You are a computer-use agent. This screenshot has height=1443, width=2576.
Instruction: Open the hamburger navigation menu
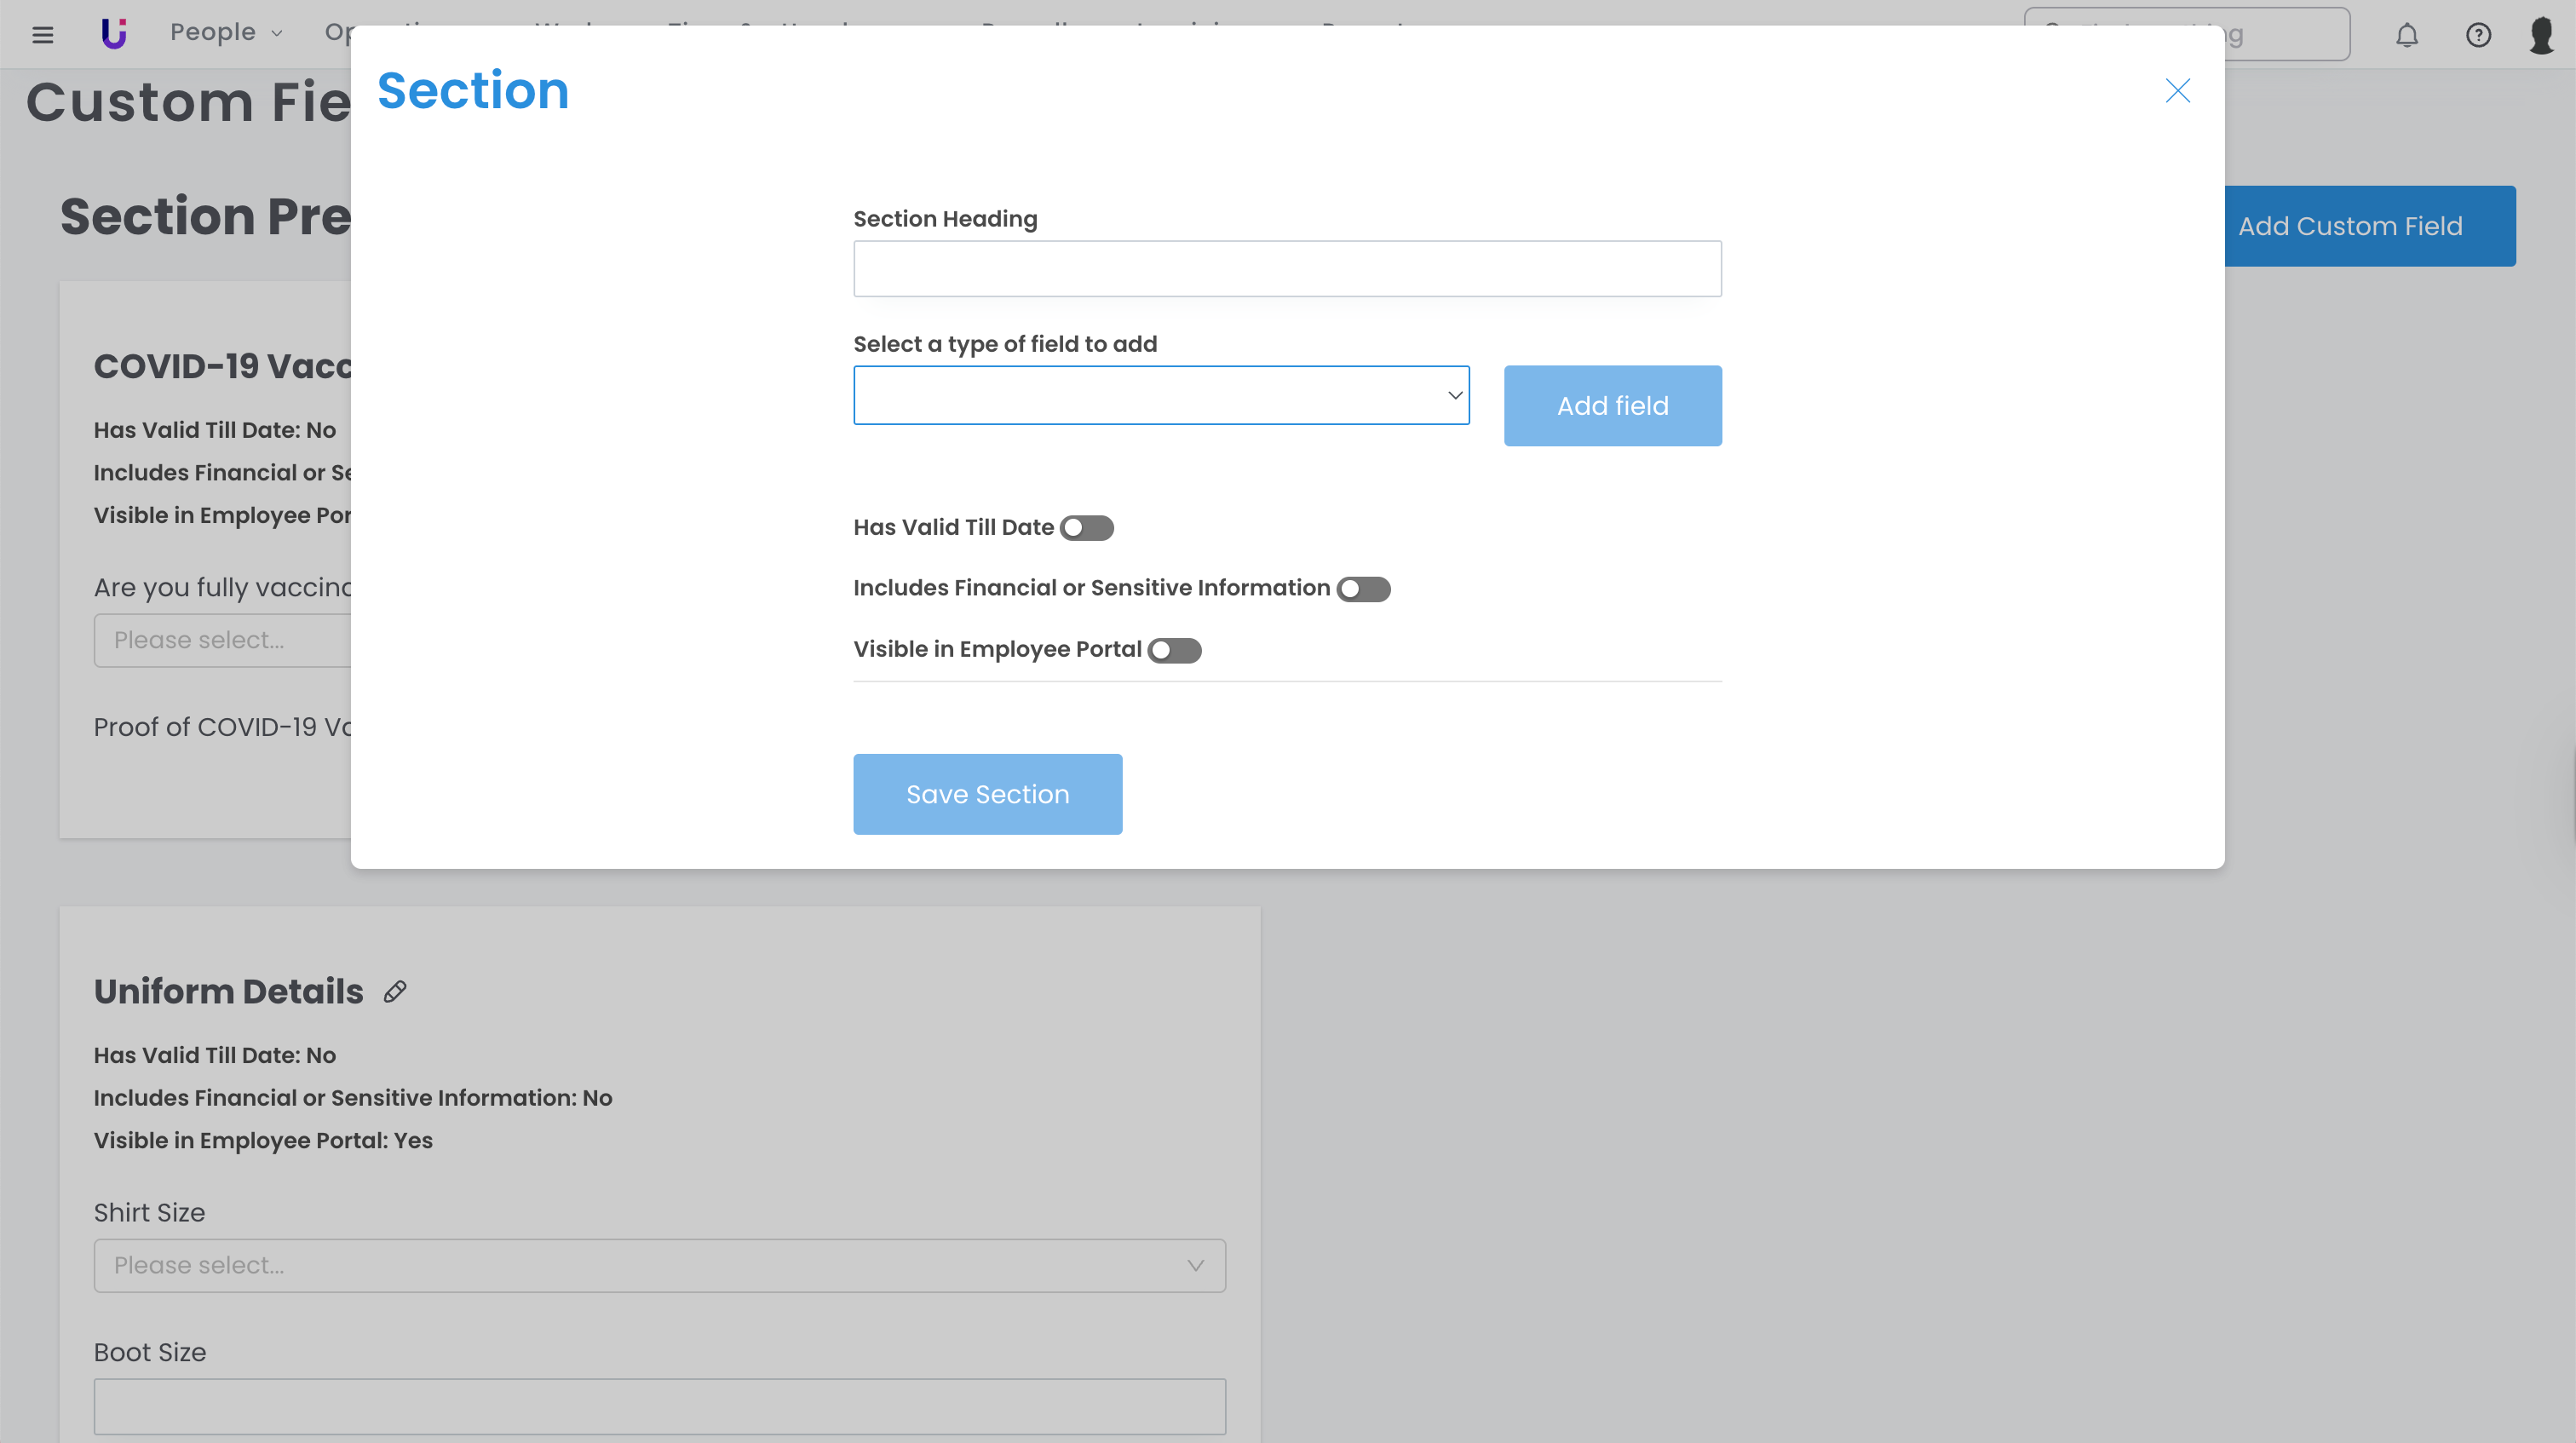(42, 35)
